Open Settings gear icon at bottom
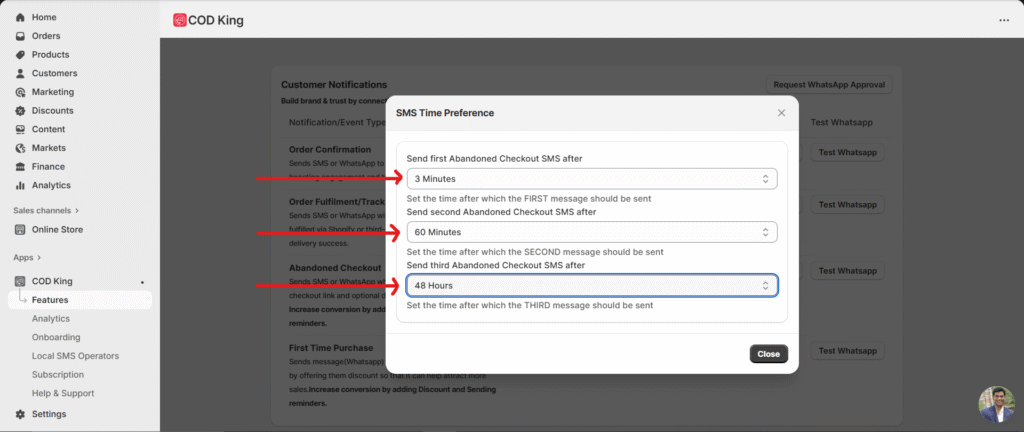This screenshot has height=432, width=1024. (x=21, y=414)
